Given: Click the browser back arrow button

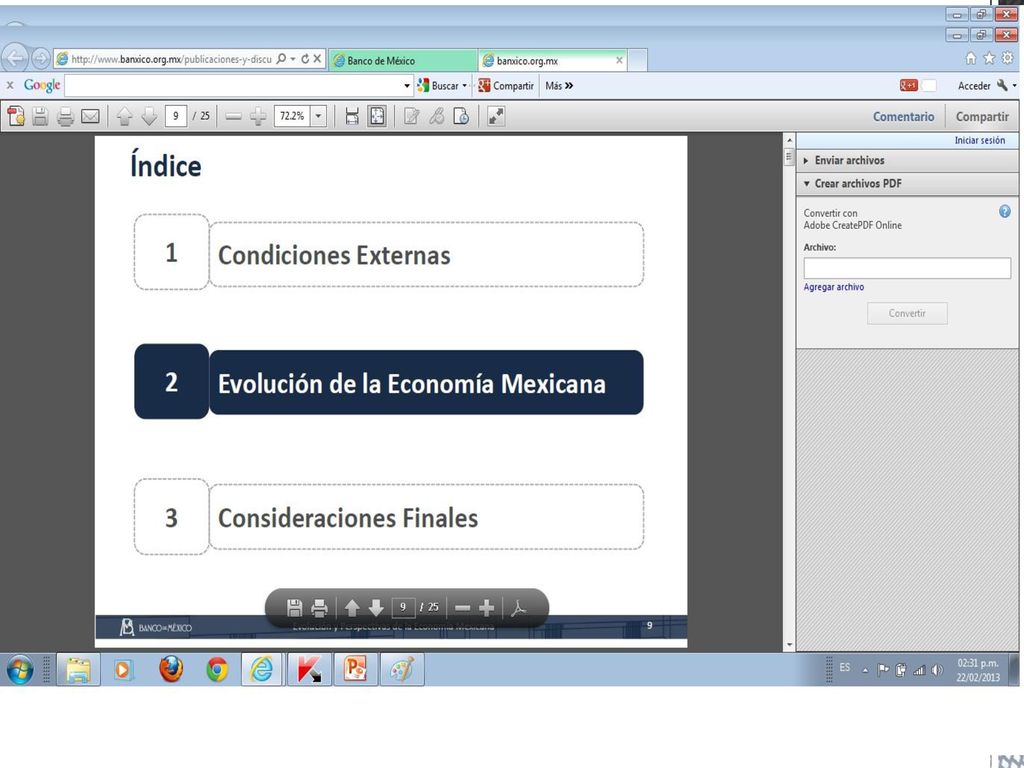Looking at the screenshot, I should 14,59.
